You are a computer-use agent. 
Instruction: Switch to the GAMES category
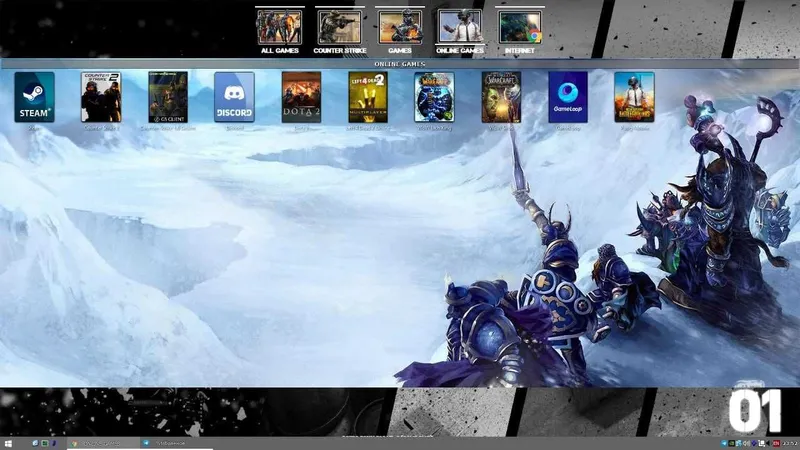(400, 31)
